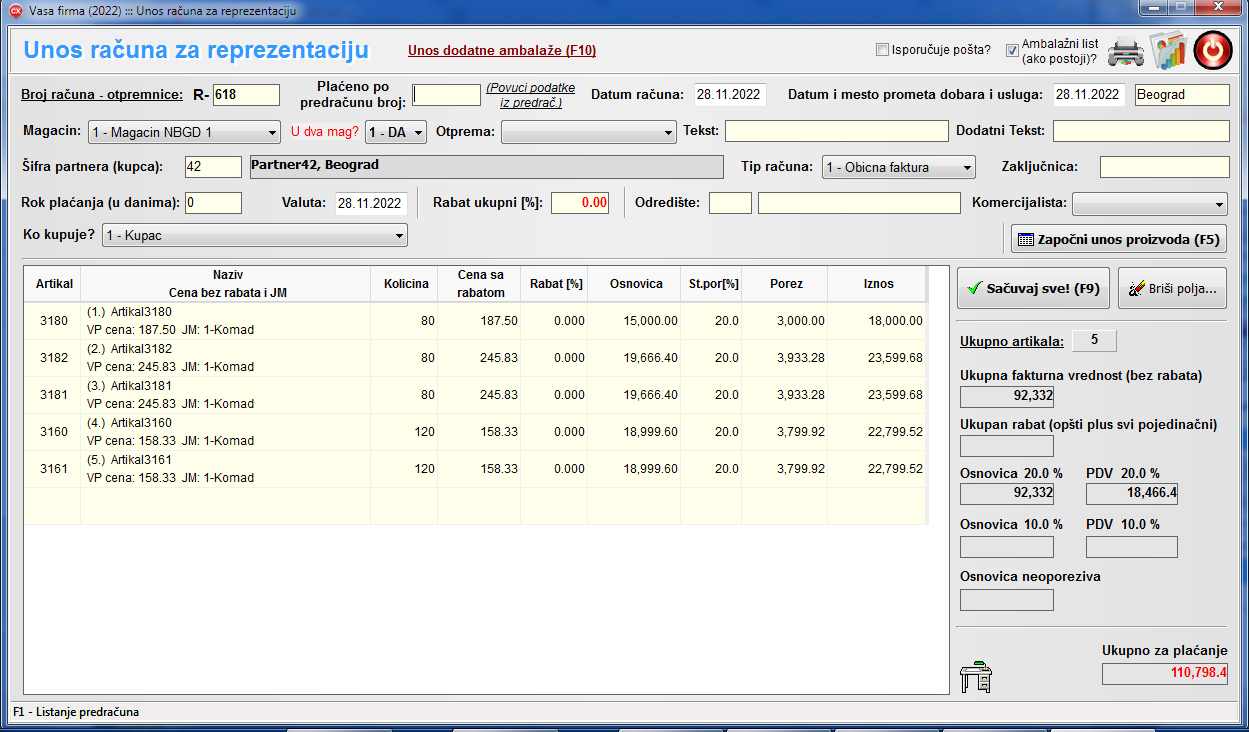Screen dimensions: 1249x732
Task: Click the Datum prometa dobara date field
Action: coord(1089,95)
